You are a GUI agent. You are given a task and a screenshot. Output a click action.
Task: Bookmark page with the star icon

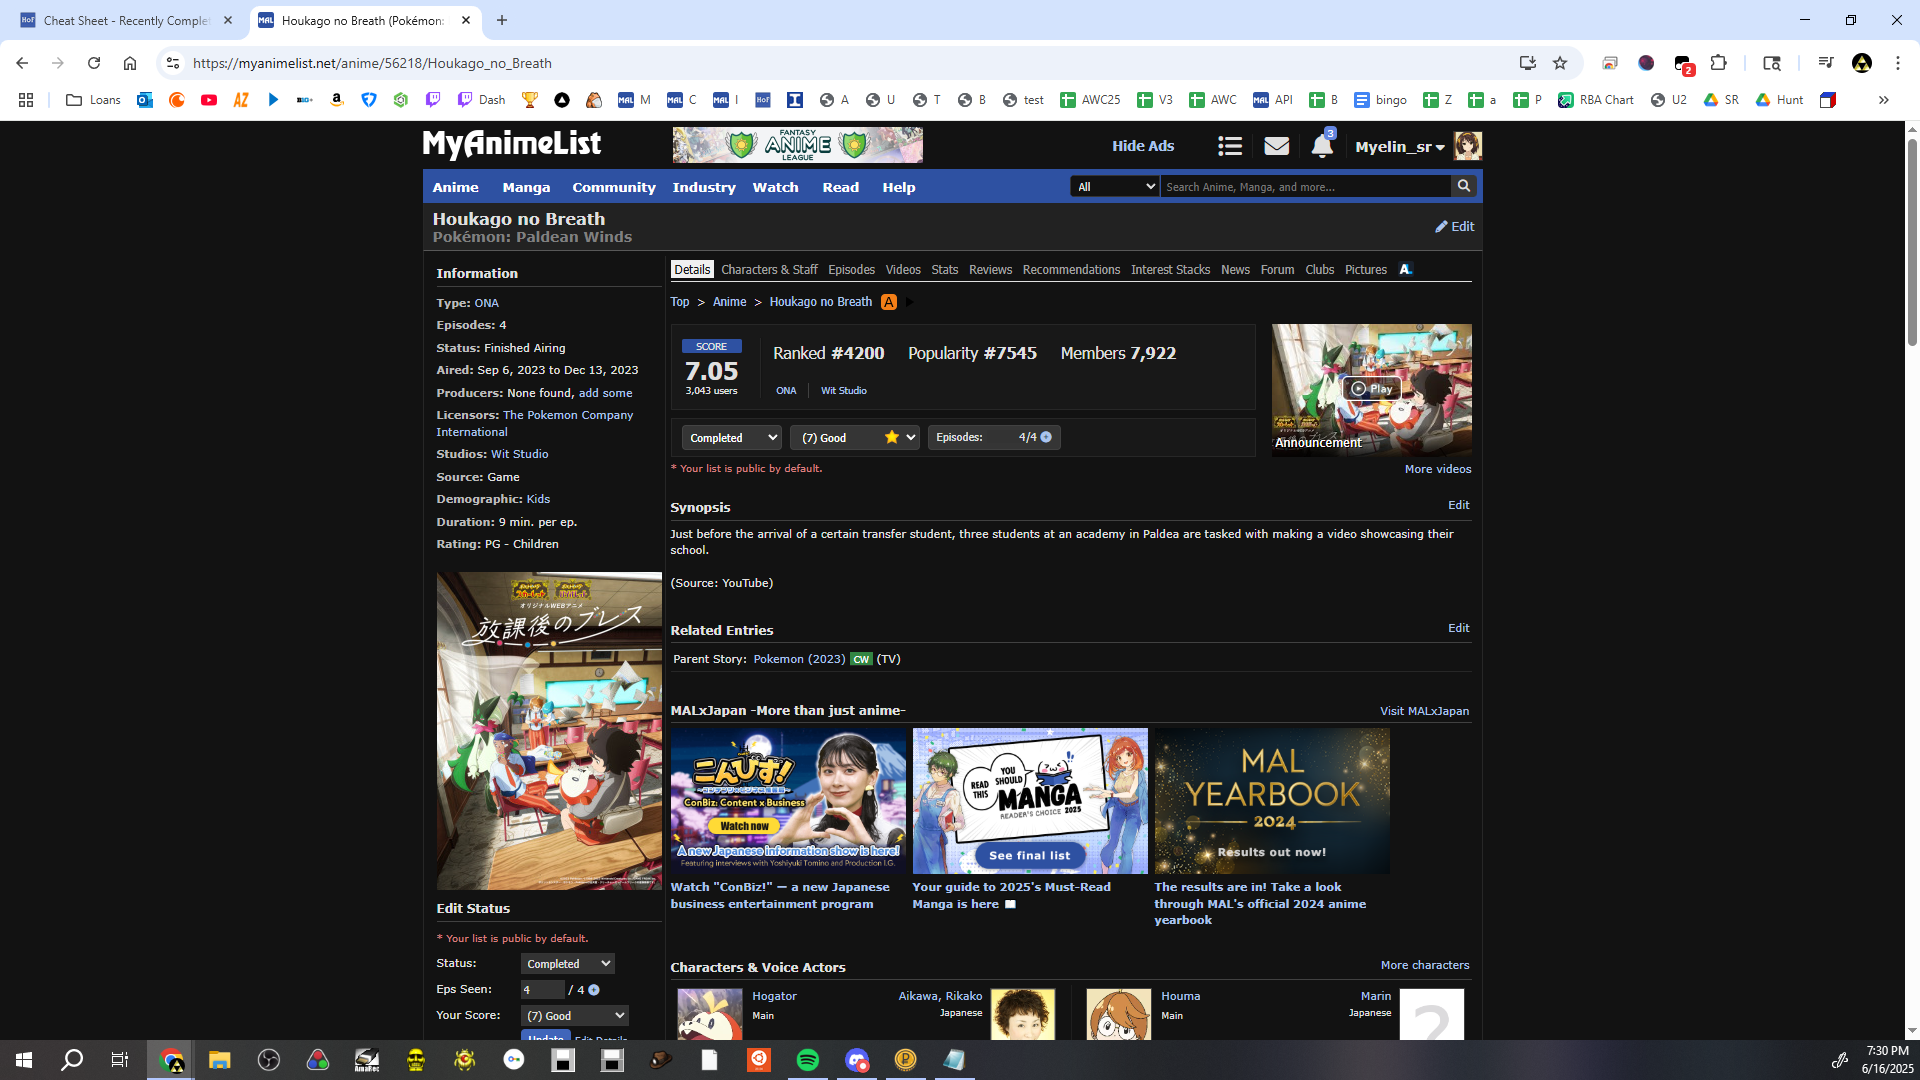(x=1560, y=63)
